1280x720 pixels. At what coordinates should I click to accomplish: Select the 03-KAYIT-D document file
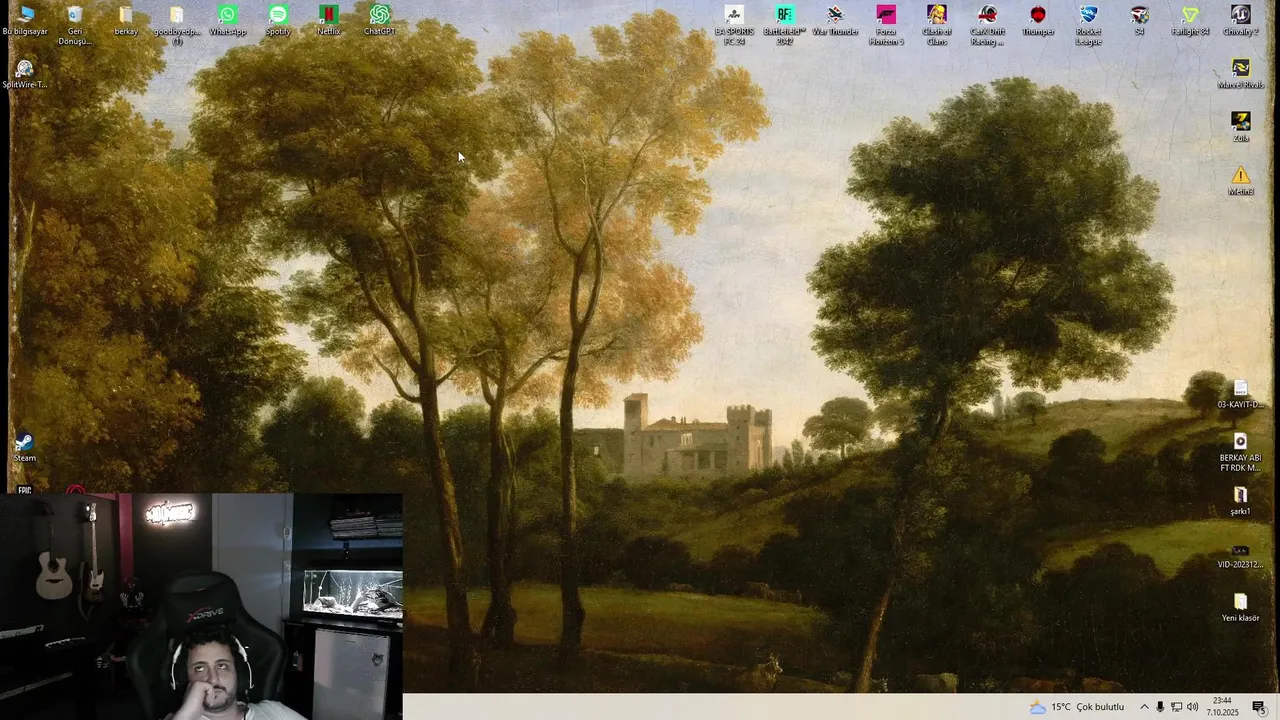1241,394
